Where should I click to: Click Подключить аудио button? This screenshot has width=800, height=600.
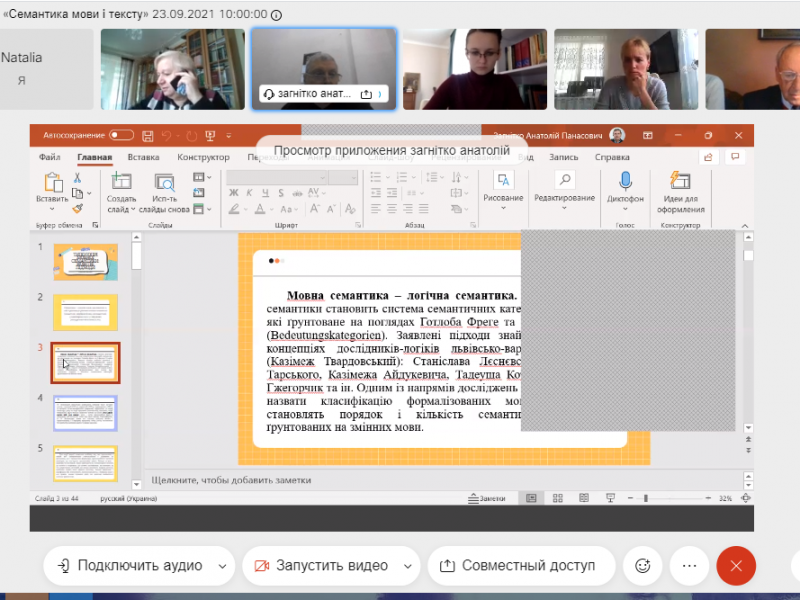(x=130, y=566)
